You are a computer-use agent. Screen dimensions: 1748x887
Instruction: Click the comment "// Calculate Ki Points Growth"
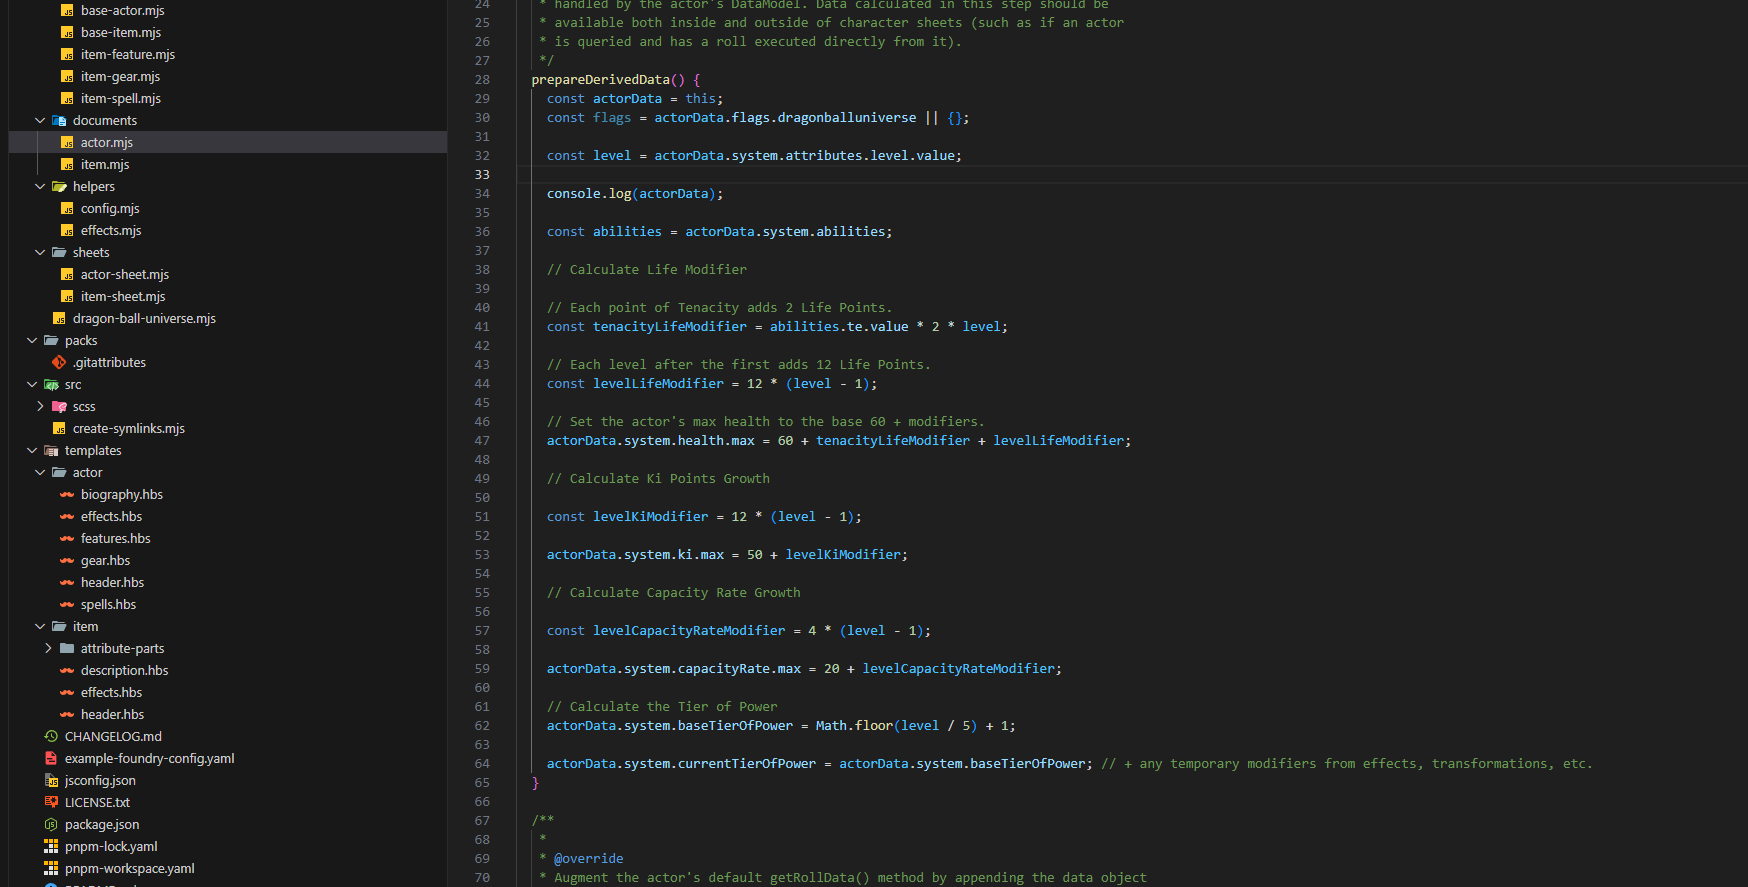click(658, 478)
